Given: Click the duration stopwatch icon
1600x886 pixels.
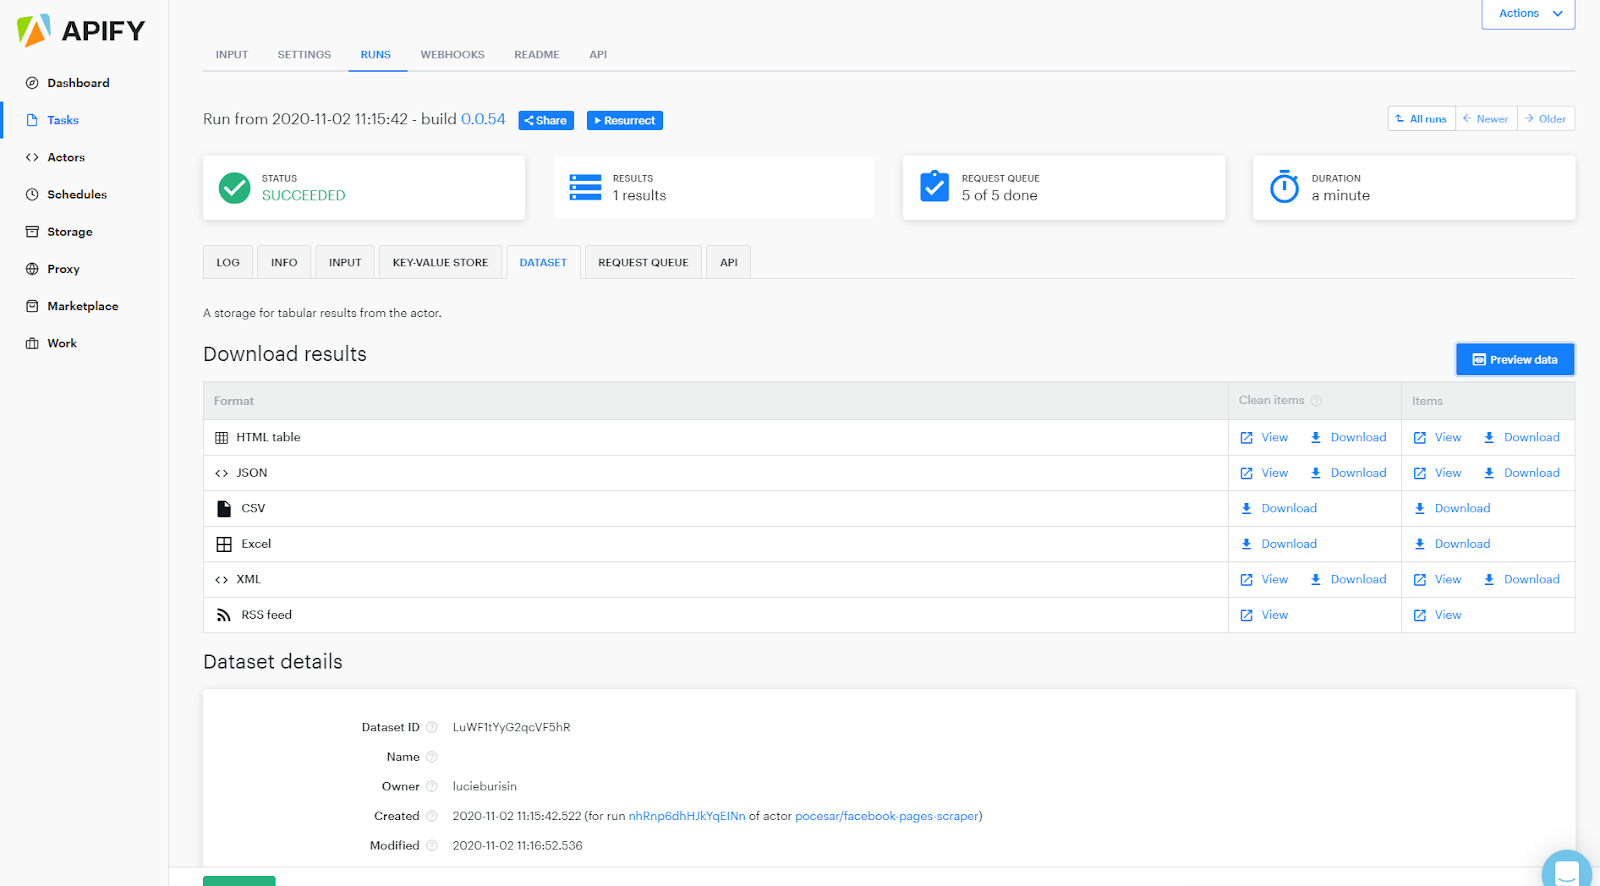Looking at the screenshot, I should (1284, 186).
